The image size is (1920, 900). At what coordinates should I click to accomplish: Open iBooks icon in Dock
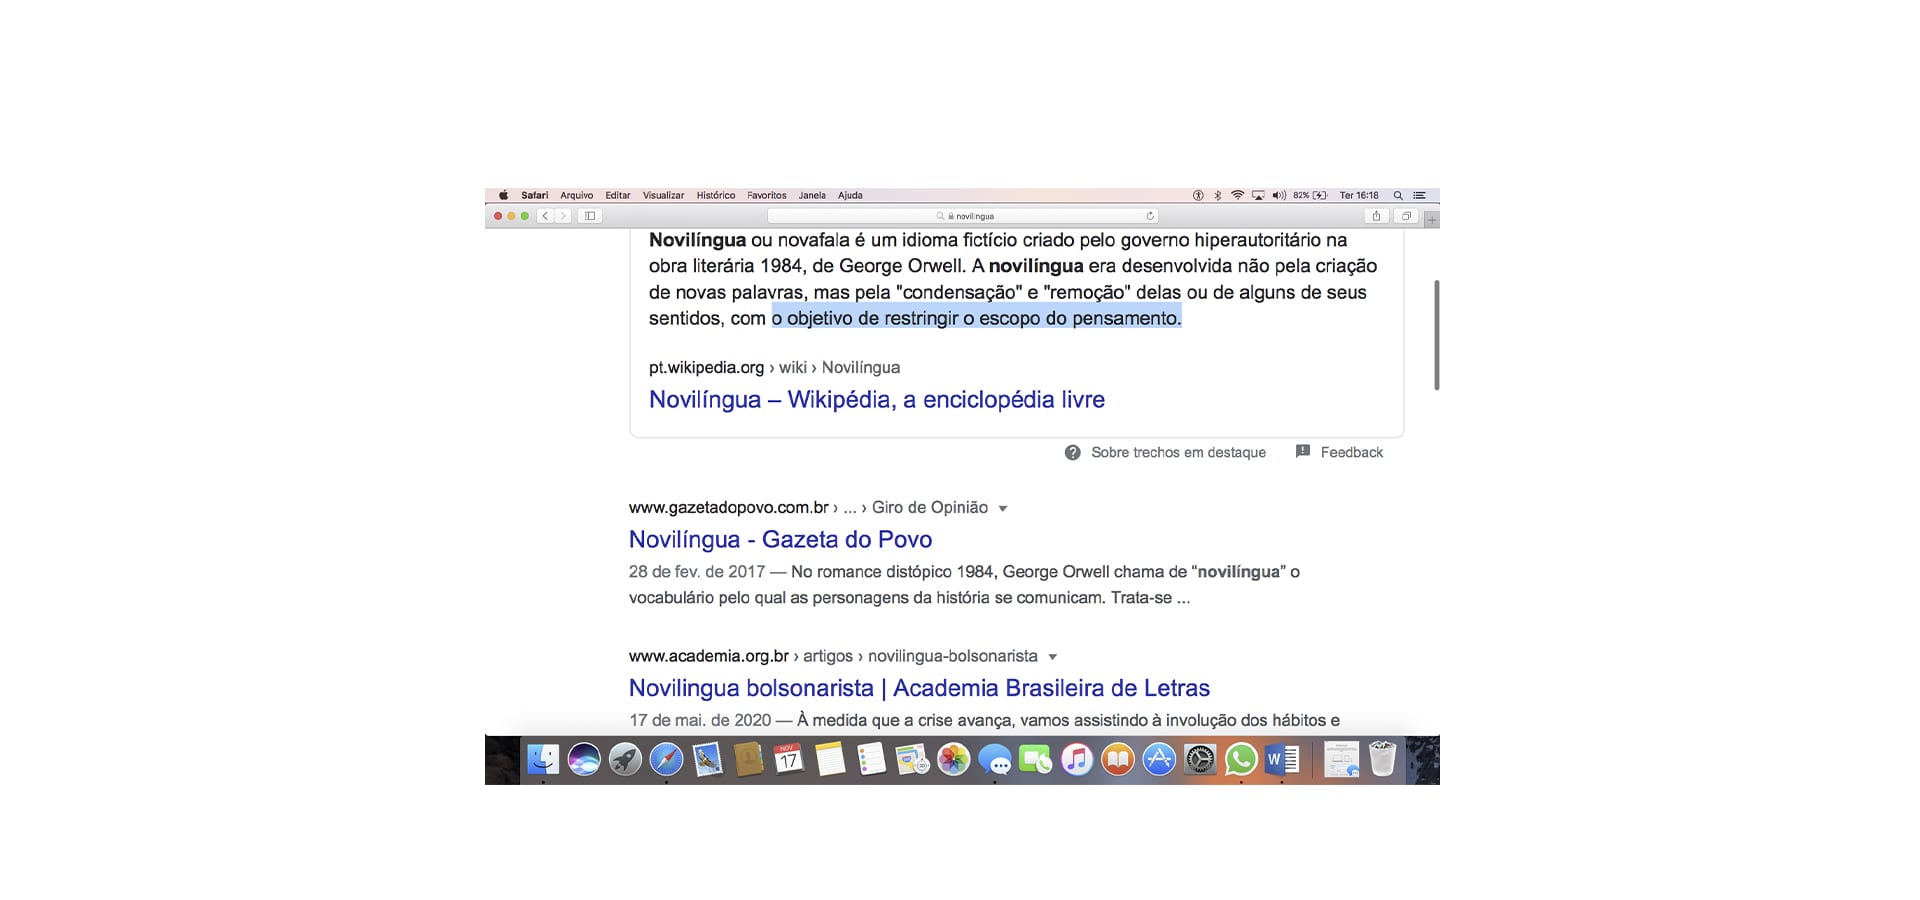[1117, 760]
